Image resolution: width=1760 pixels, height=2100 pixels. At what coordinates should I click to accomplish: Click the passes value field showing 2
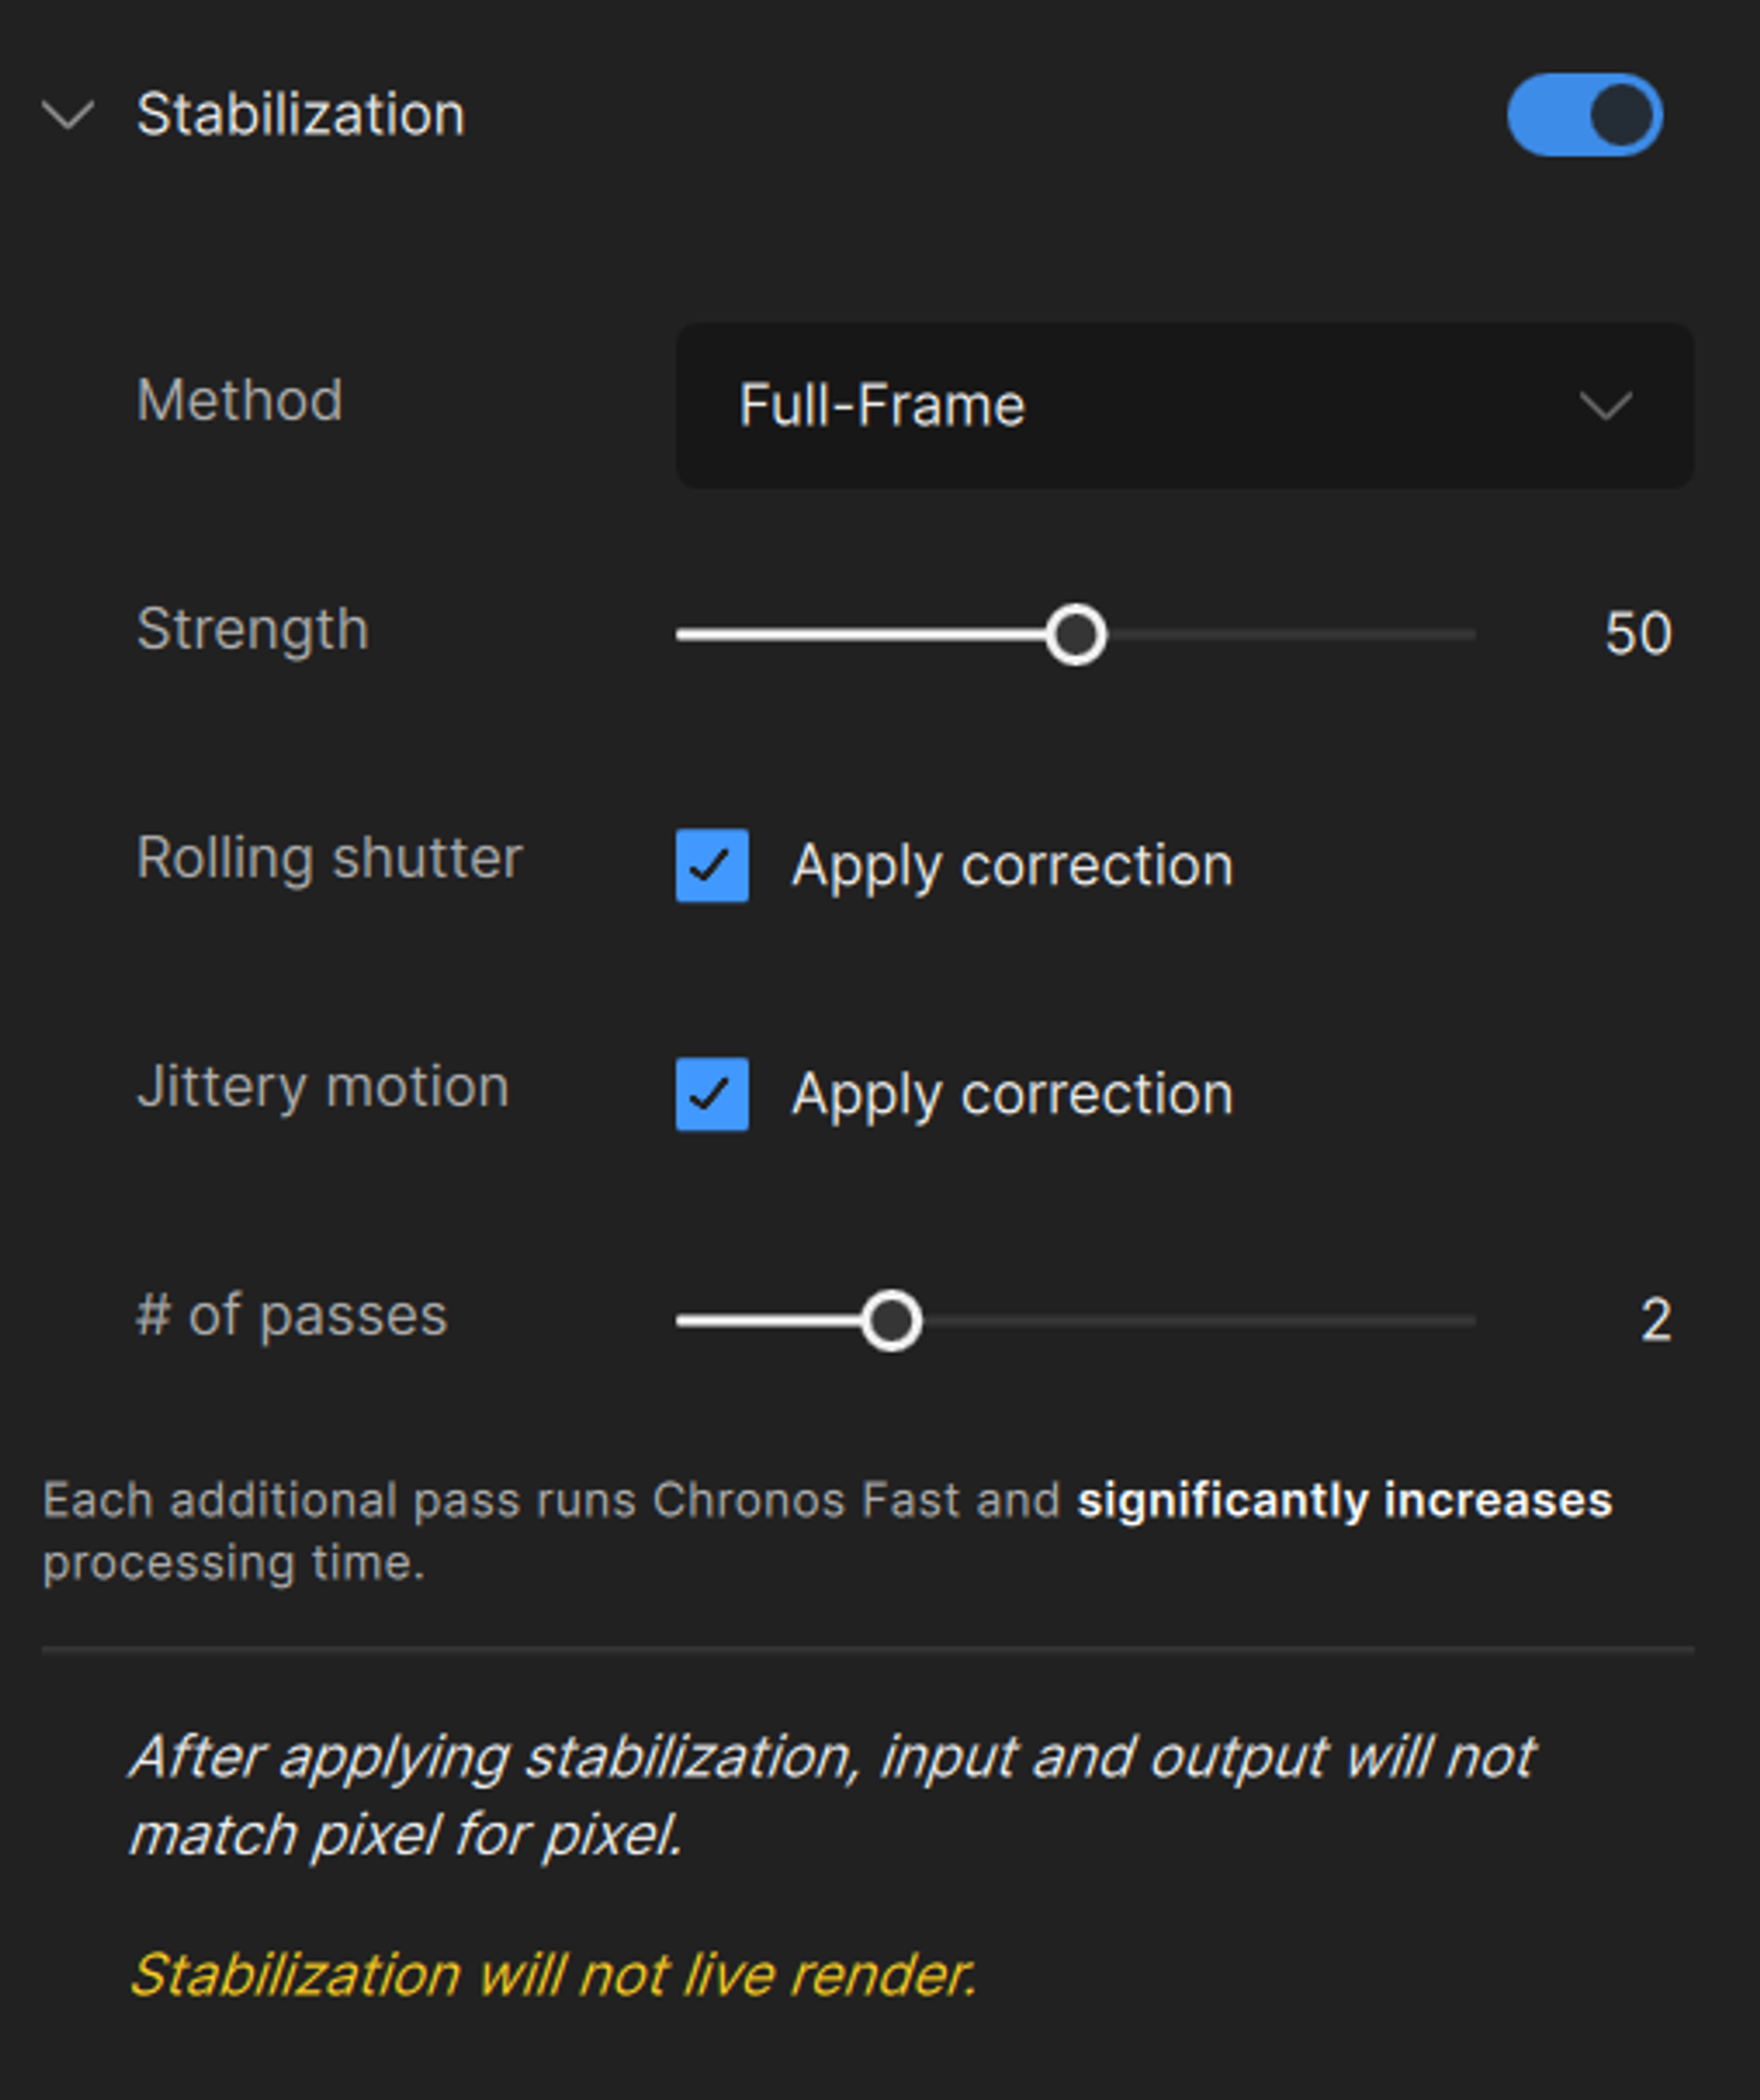[x=1655, y=1321]
